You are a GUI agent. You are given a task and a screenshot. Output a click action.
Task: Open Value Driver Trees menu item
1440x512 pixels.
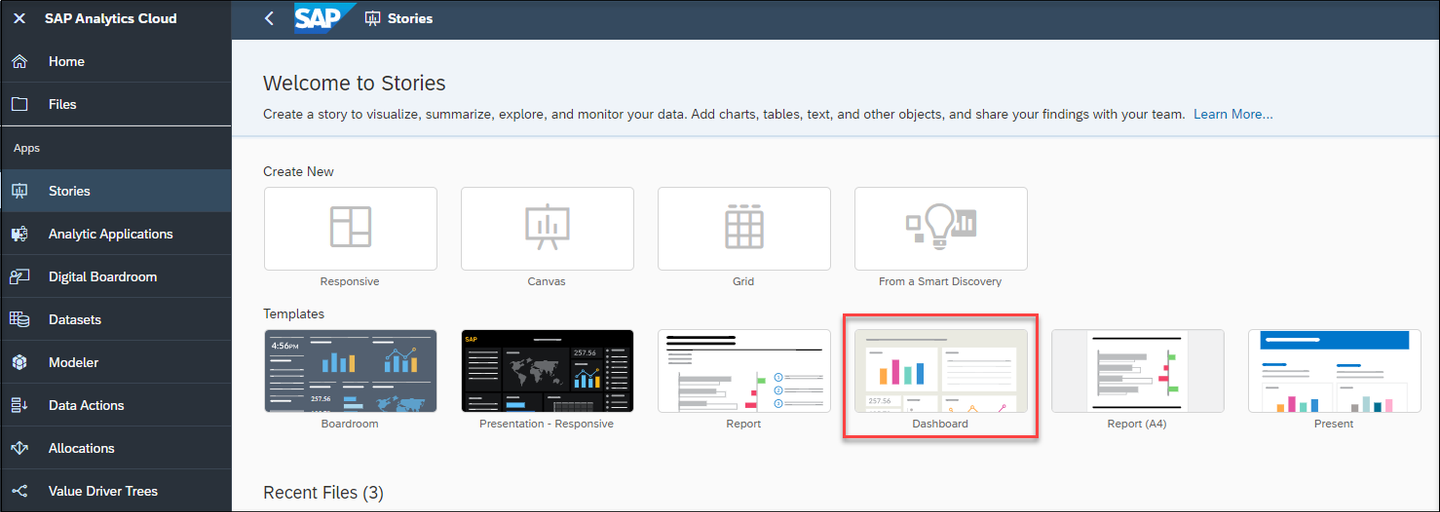(x=116, y=491)
